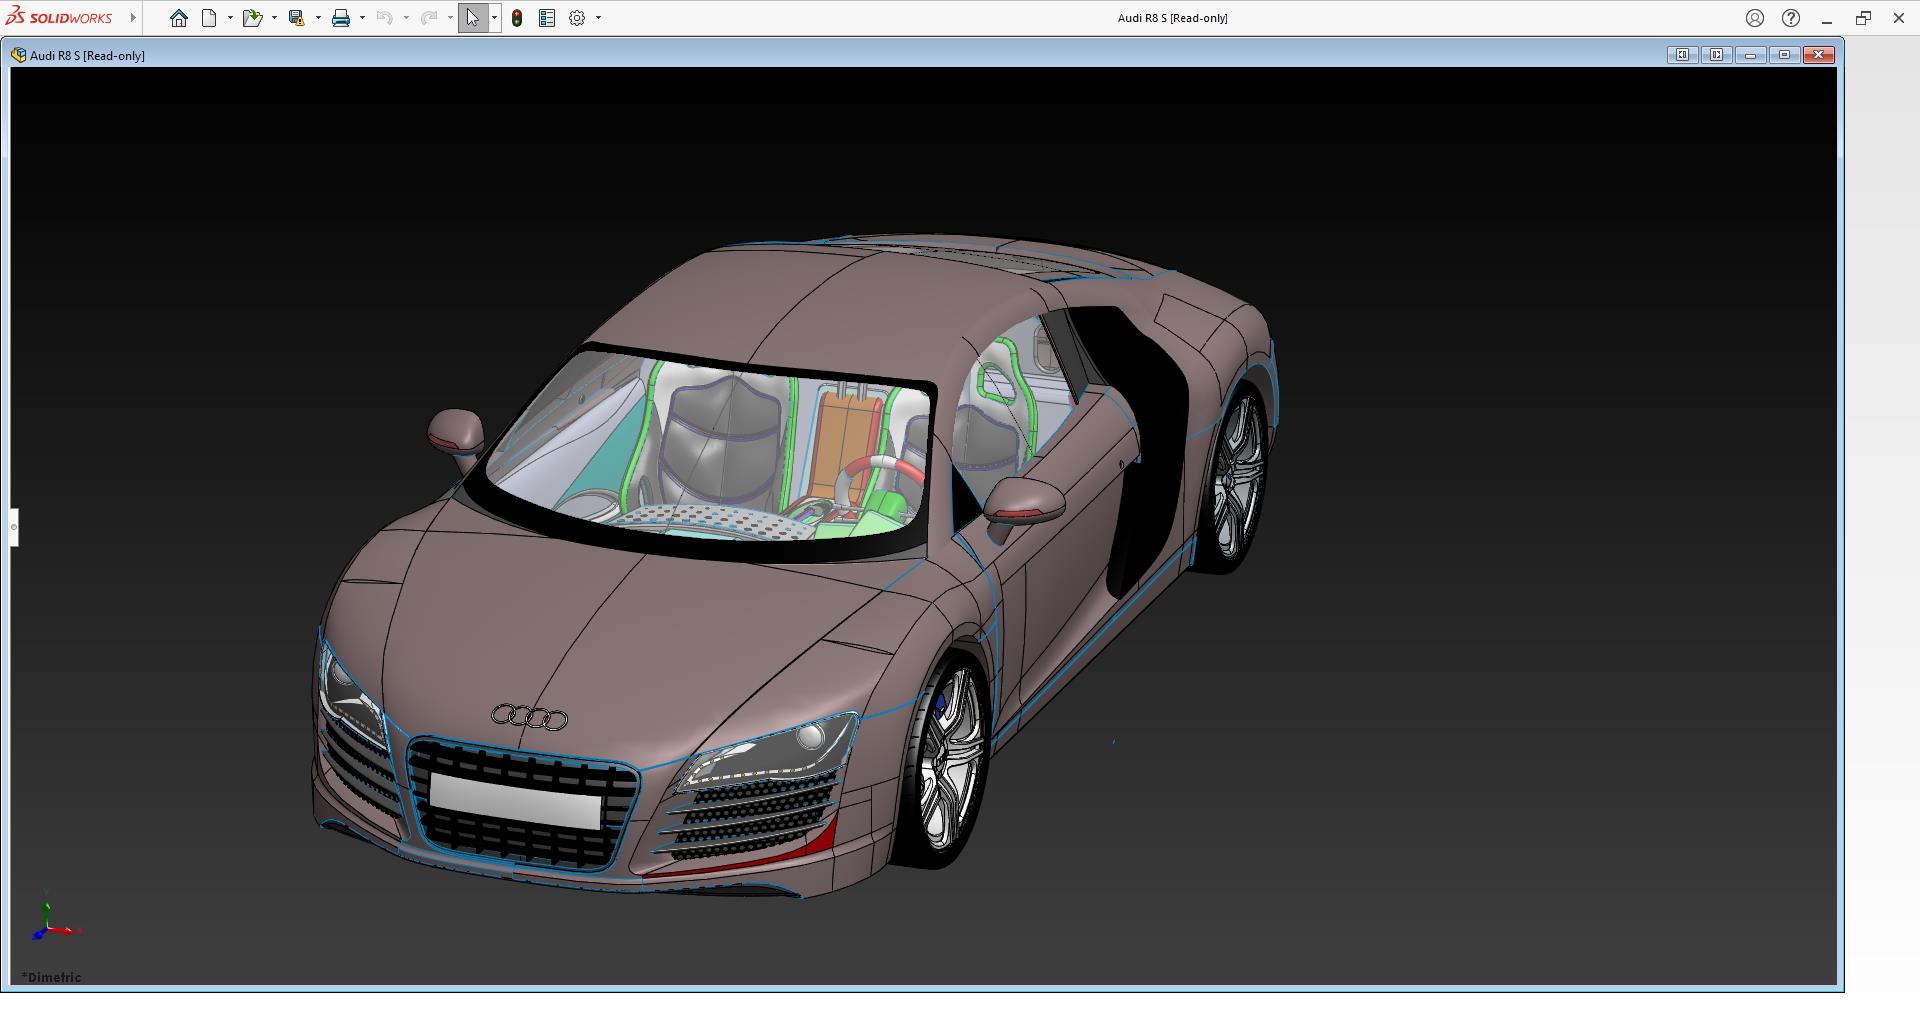Click the Save icon with warning badge
The height and width of the screenshot is (1032, 1920).
pos(296,18)
